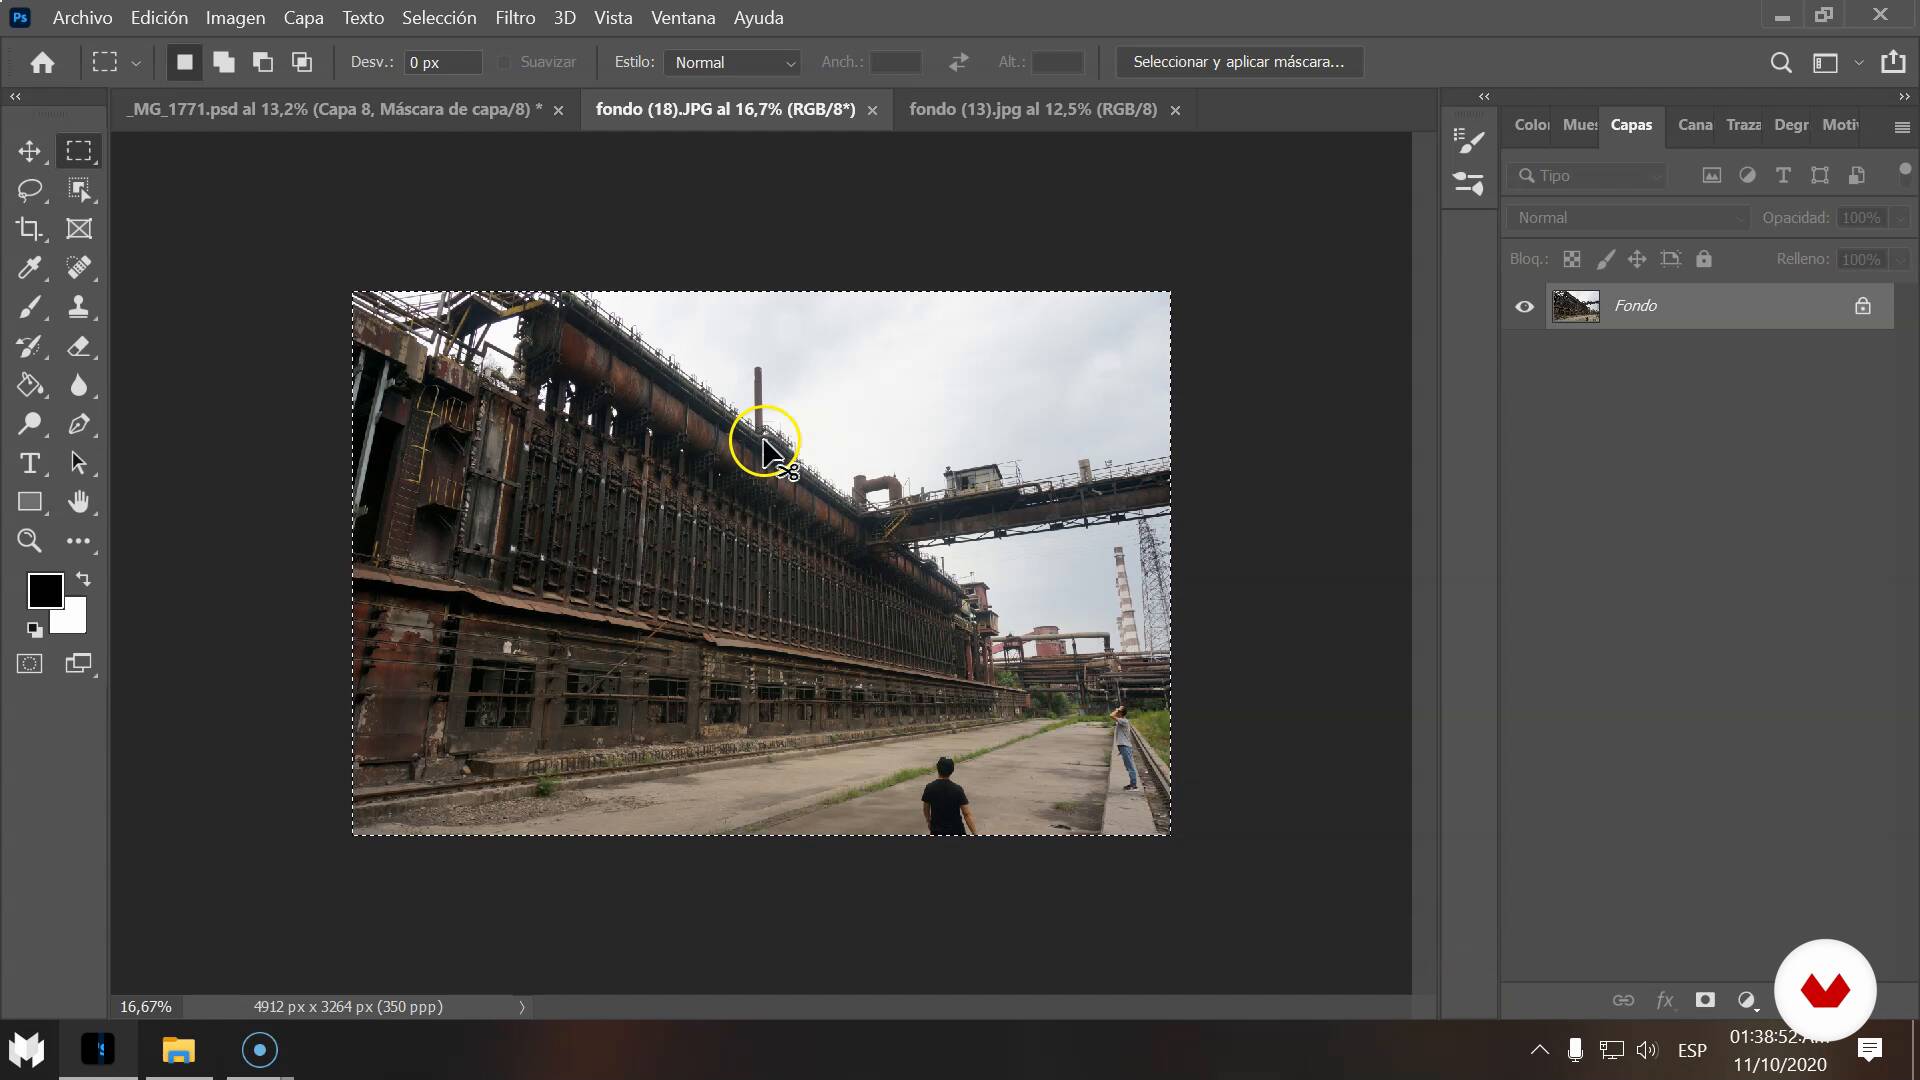Image resolution: width=1920 pixels, height=1080 pixels.
Task: Select the Move tool
Action: tap(29, 151)
